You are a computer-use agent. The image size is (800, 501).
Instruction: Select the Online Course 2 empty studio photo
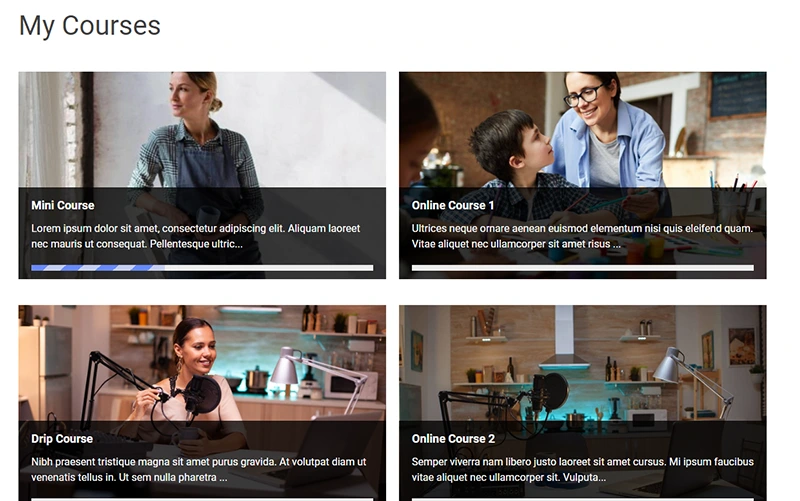tap(583, 363)
